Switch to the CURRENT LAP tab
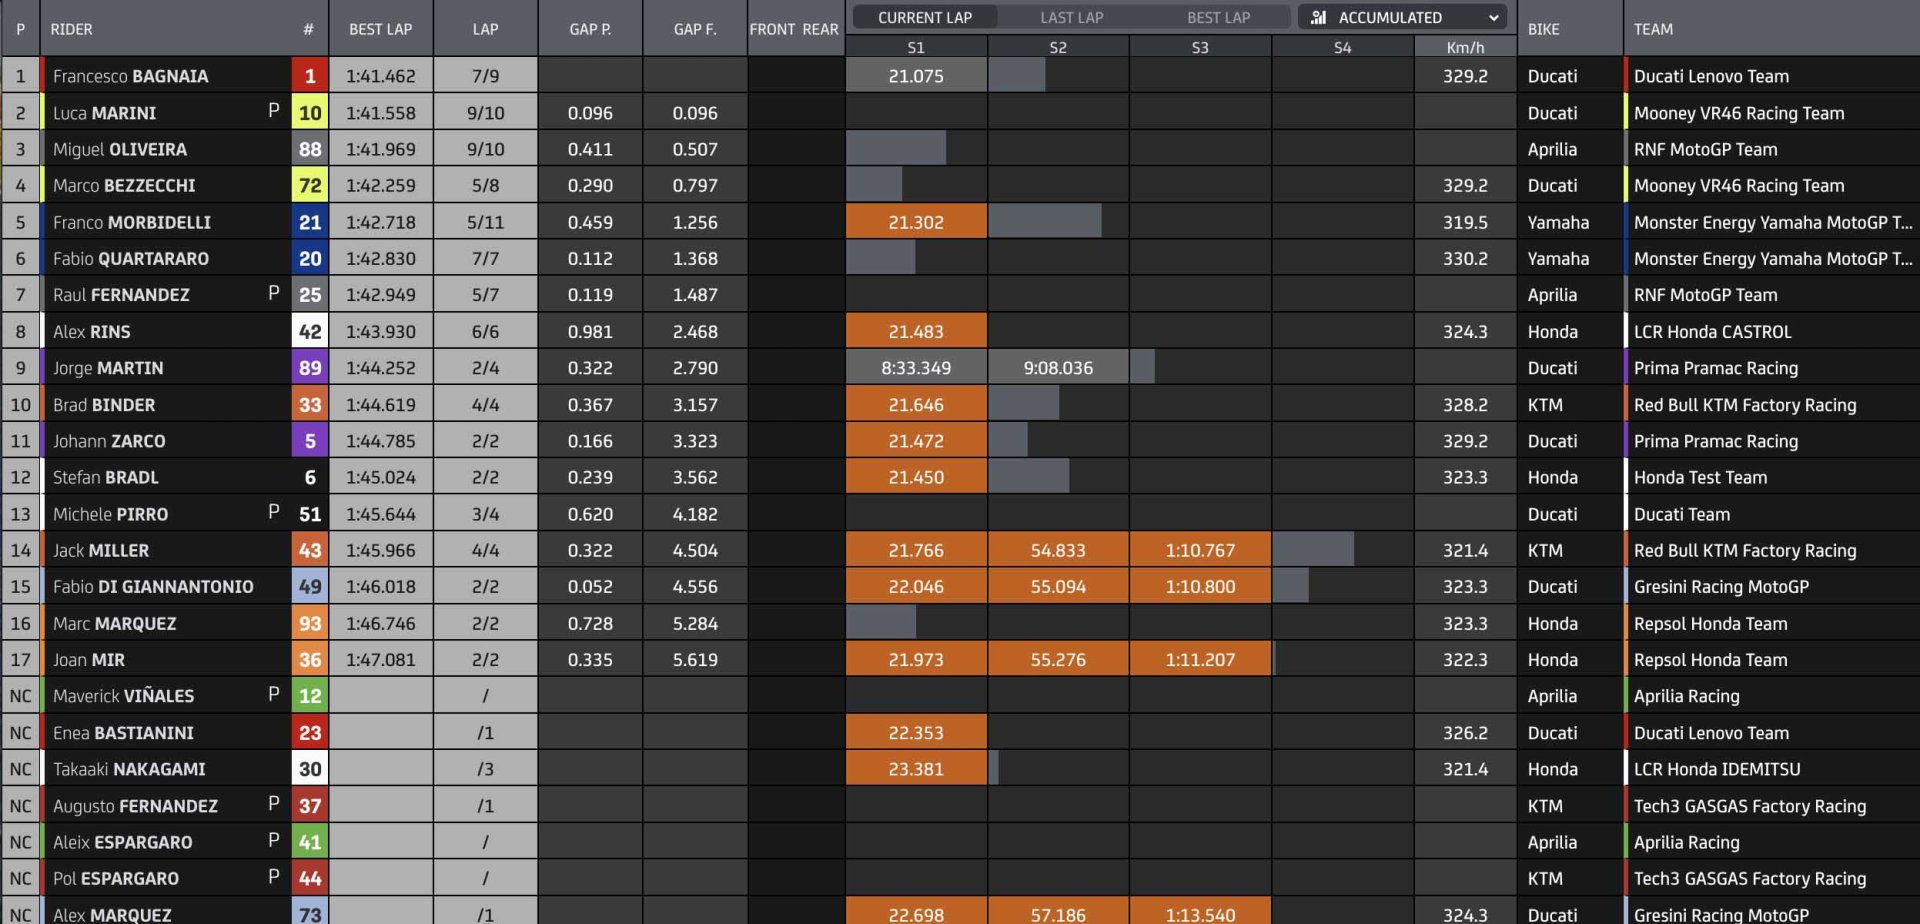This screenshot has height=924, width=1920. [x=924, y=17]
